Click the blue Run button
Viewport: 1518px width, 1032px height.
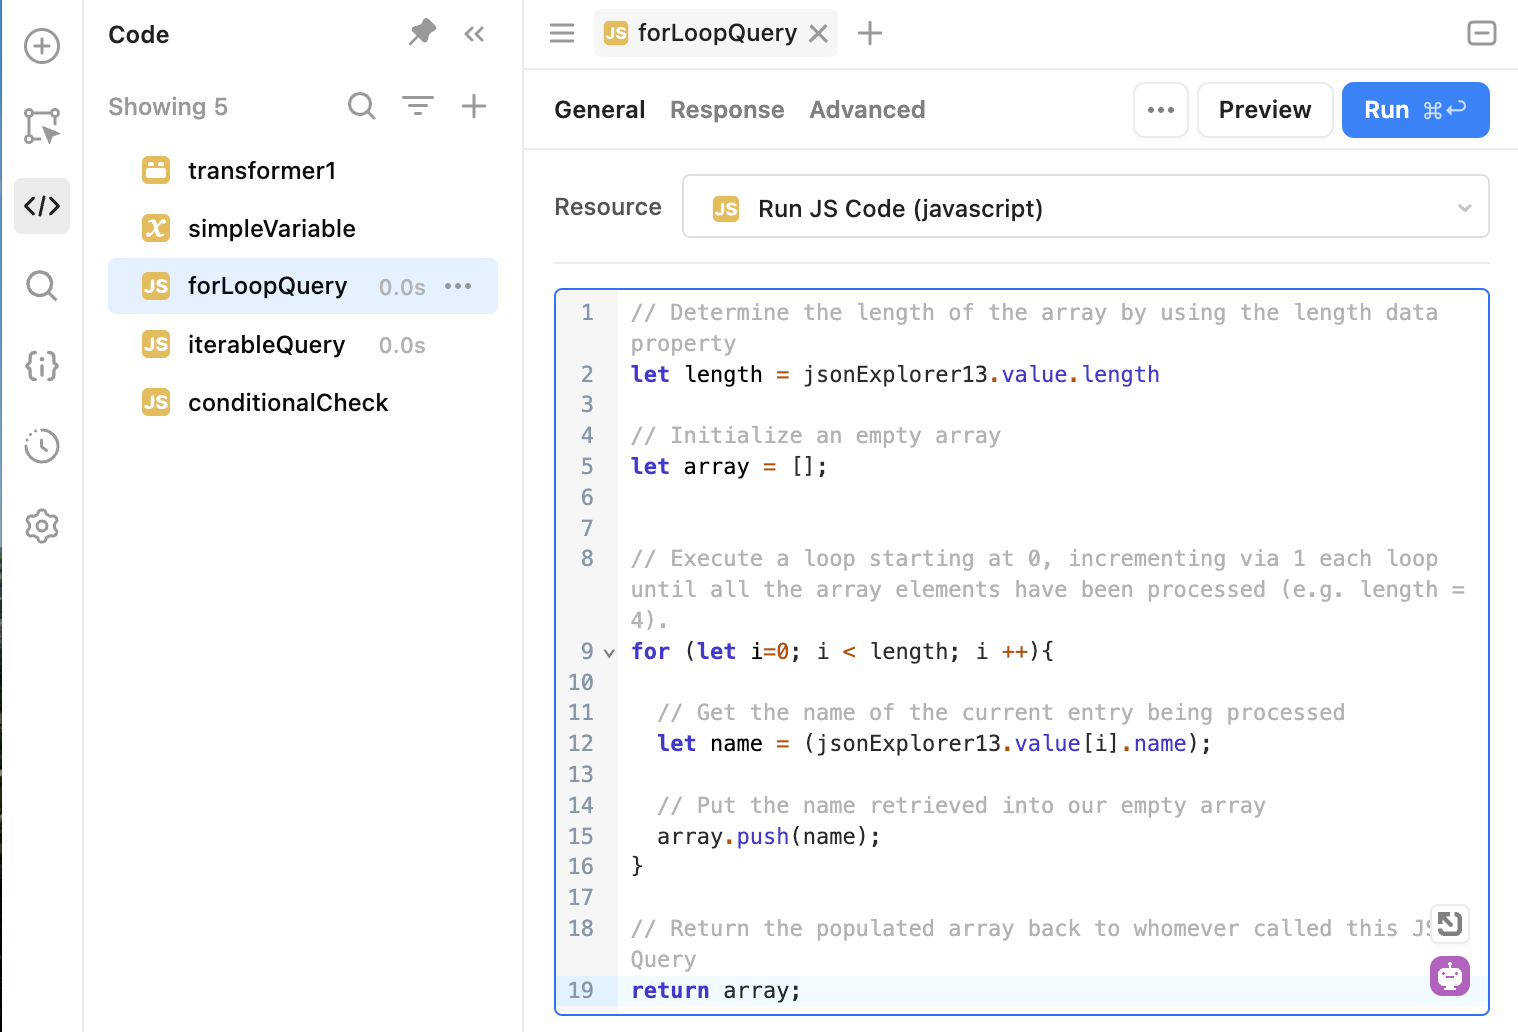point(1416,110)
